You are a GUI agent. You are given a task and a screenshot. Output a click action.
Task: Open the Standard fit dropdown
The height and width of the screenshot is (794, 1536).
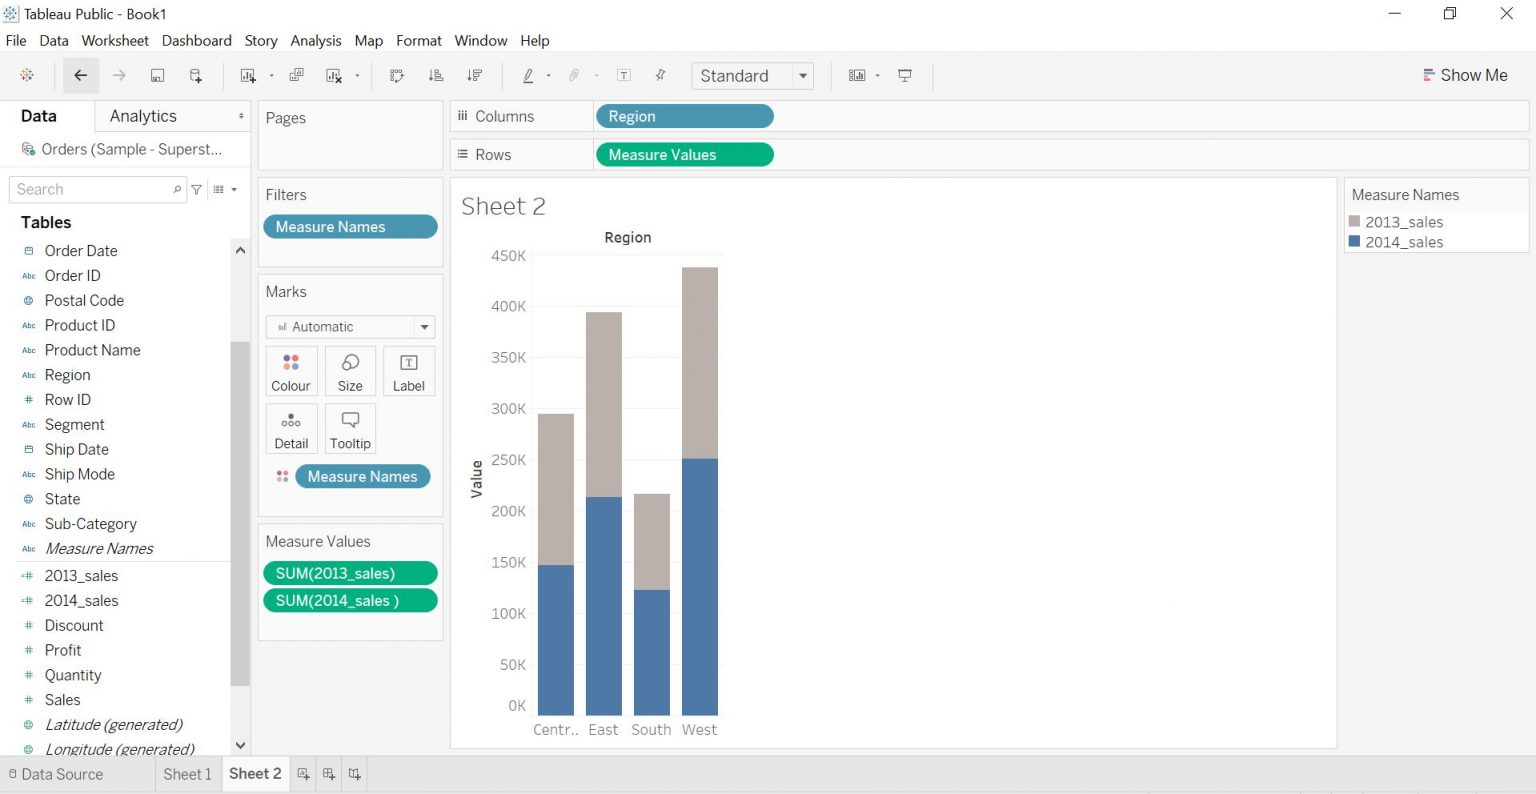tap(803, 75)
